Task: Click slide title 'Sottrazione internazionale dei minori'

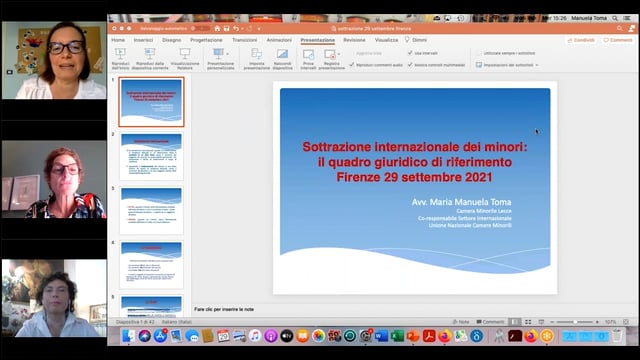Action: [415, 147]
